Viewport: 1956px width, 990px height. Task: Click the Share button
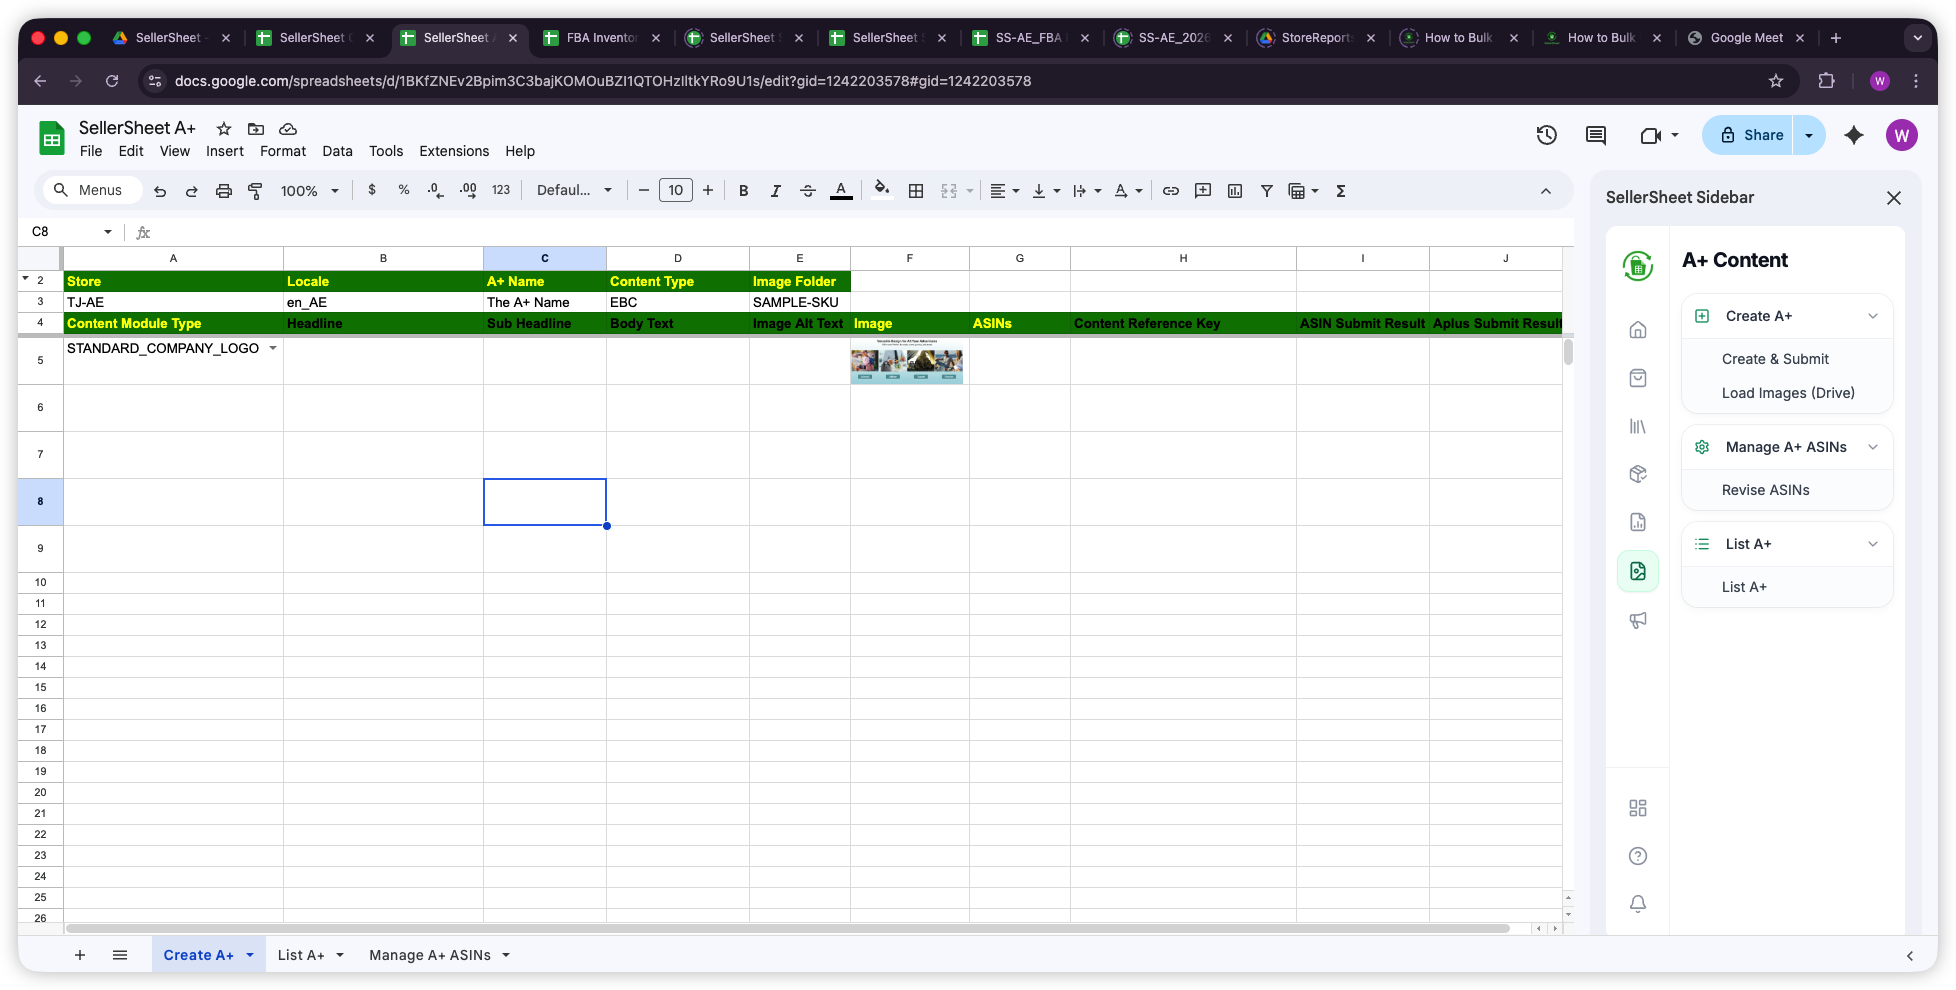pos(1757,134)
